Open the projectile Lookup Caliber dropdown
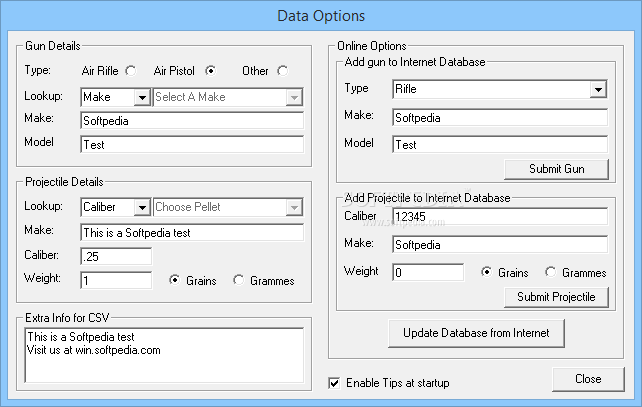This screenshot has width=642, height=407. pyautogui.click(x=142, y=207)
